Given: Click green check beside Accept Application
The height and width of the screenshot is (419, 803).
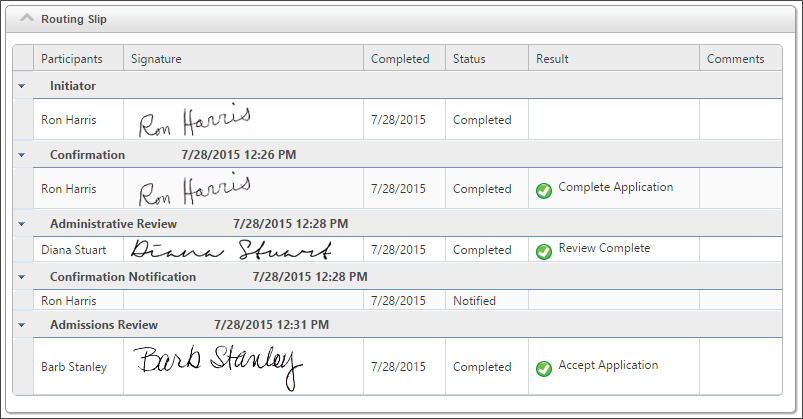Looking at the screenshot, I should pos(544,368).
